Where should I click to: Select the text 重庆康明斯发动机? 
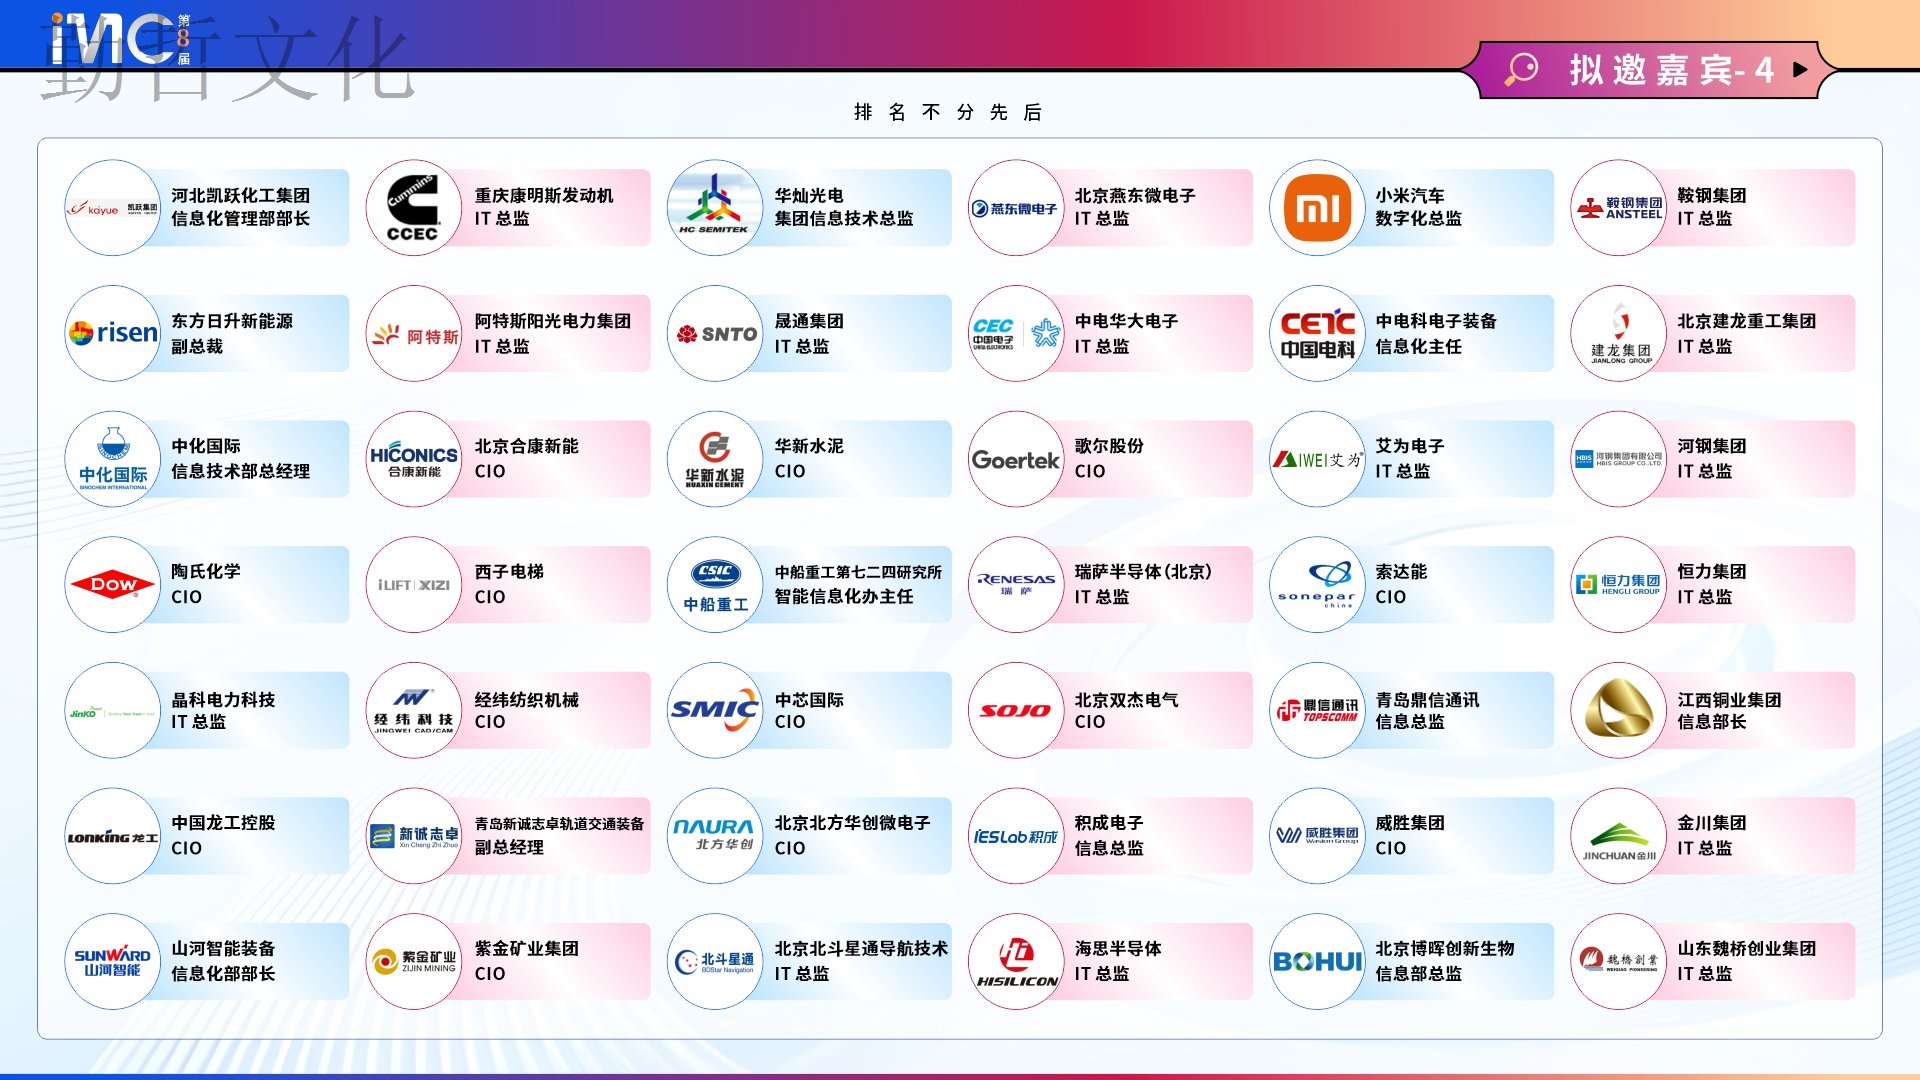(x=543, y=195)
